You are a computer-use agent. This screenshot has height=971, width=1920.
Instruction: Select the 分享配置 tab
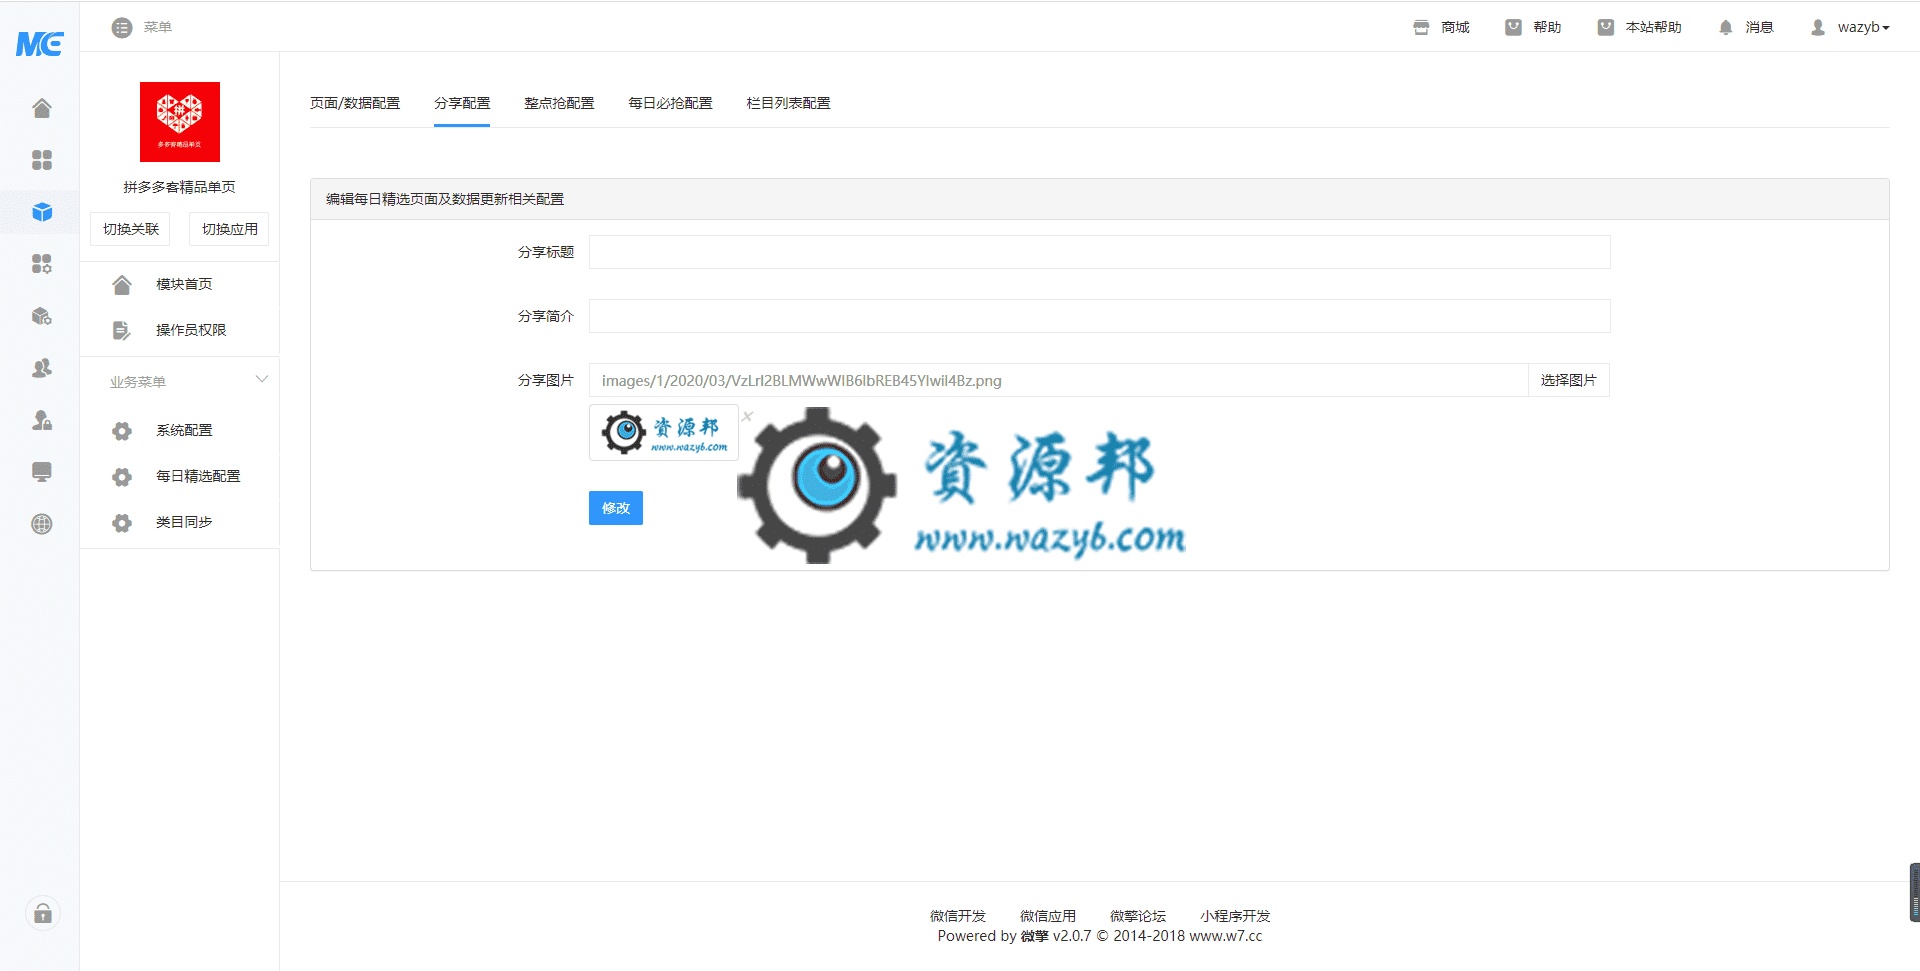click(x=462, y=103)
